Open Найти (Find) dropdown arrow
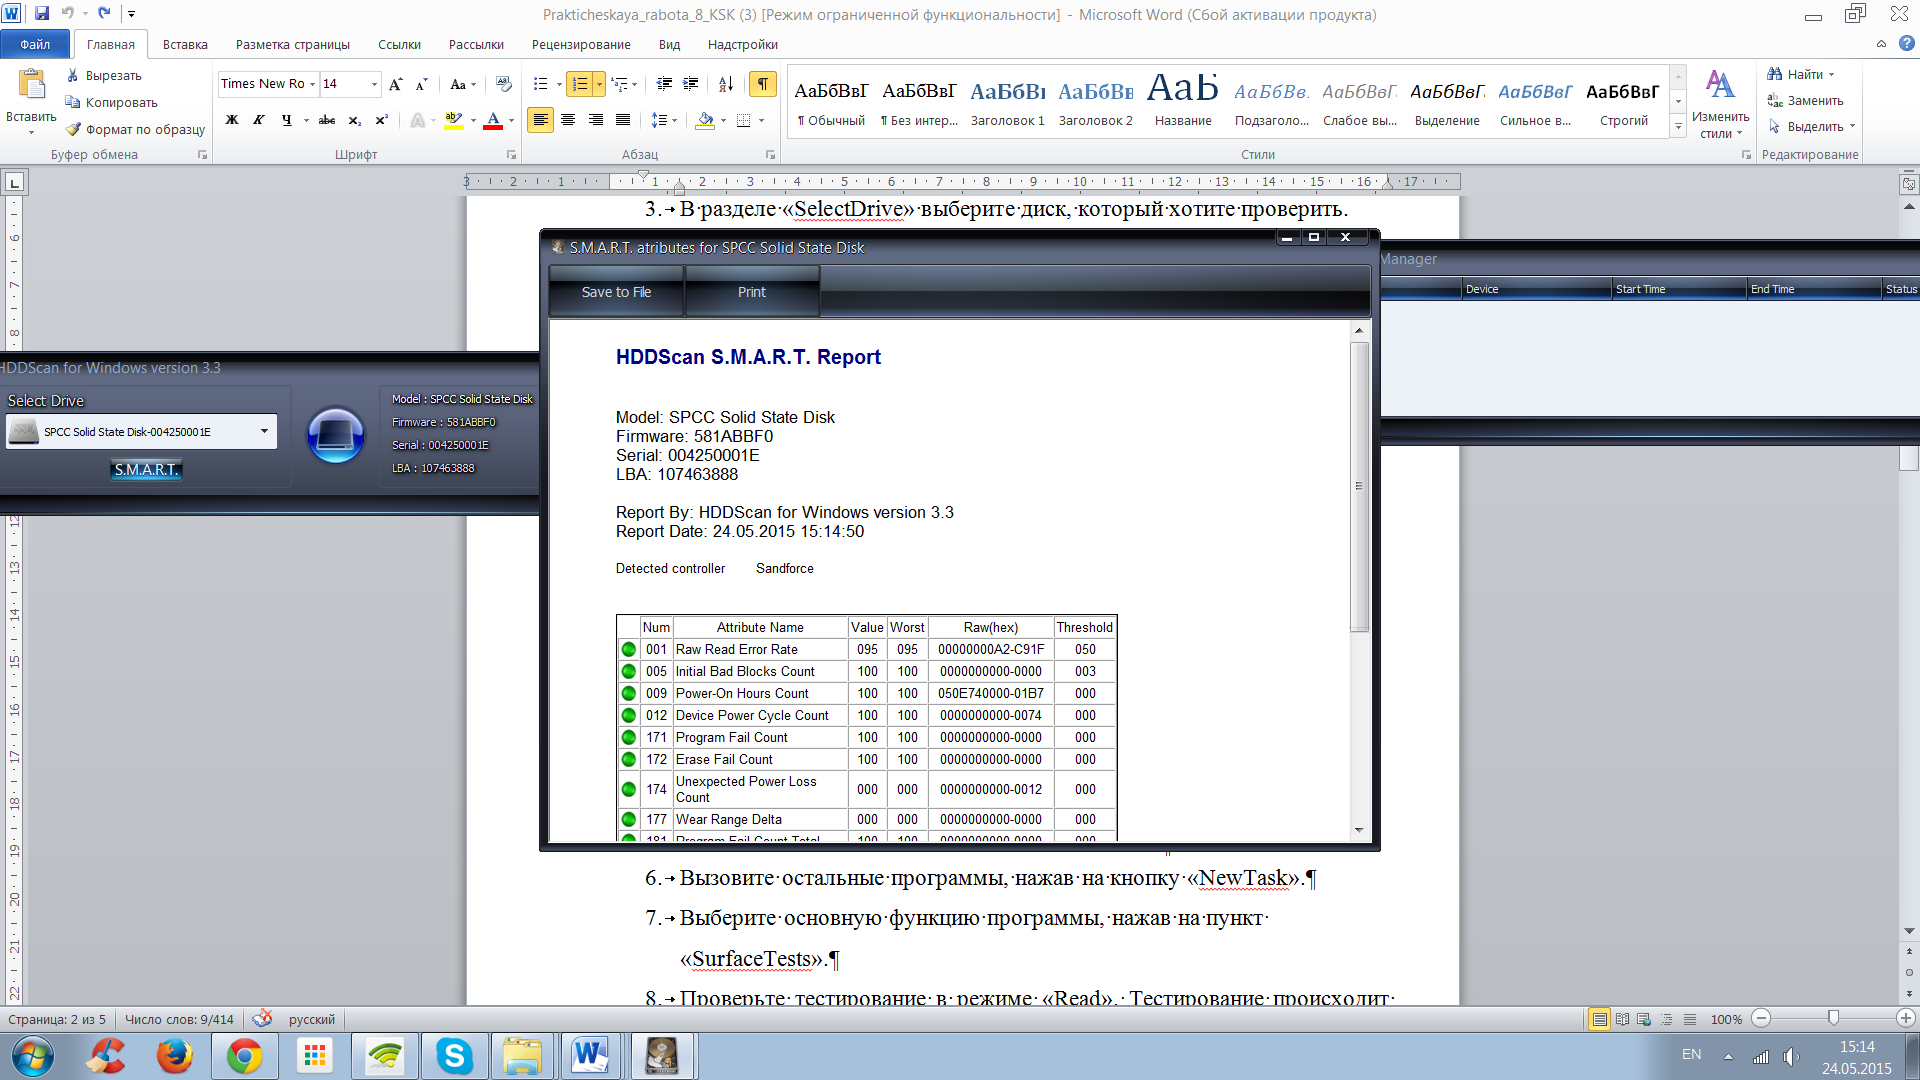The height and width of the screenshot is (1080, 1920). coord(1831,75)
